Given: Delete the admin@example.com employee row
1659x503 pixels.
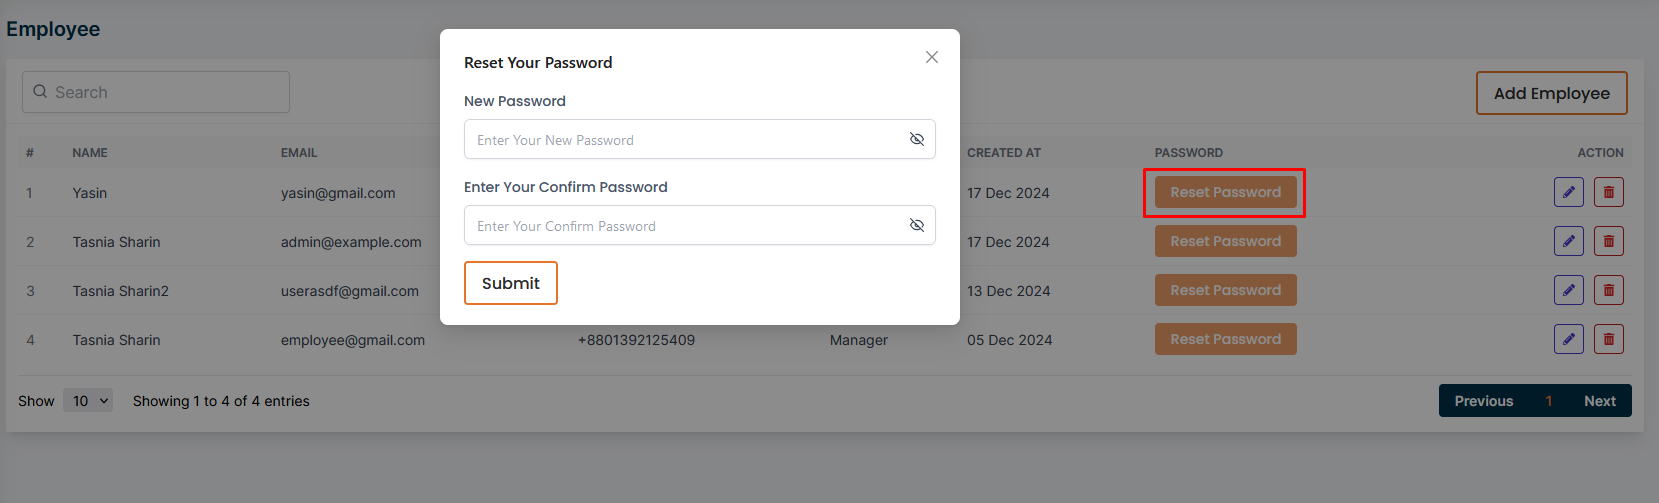Looking at the screenshot, I should [1608, 241].
